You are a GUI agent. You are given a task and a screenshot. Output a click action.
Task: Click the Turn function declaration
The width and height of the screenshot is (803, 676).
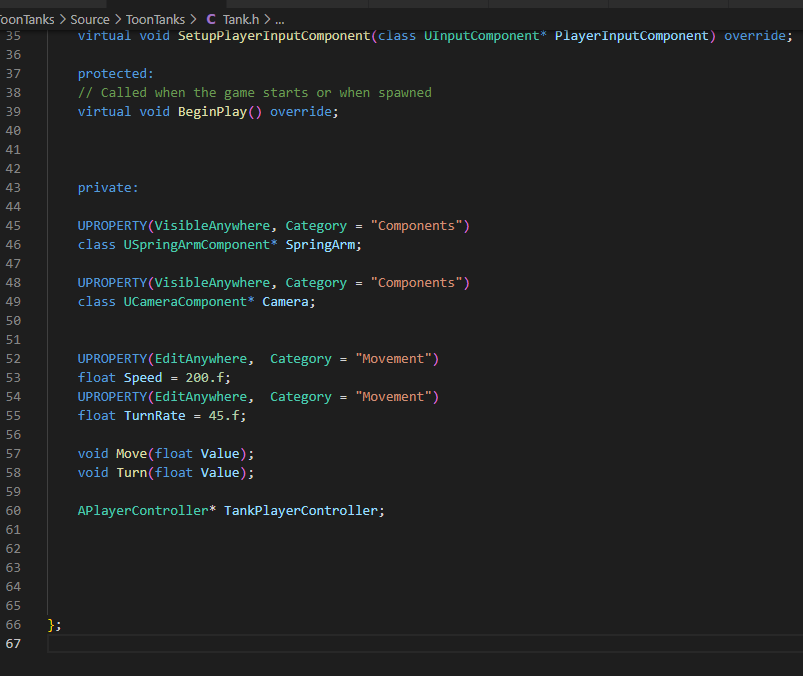tap(129, 472)
